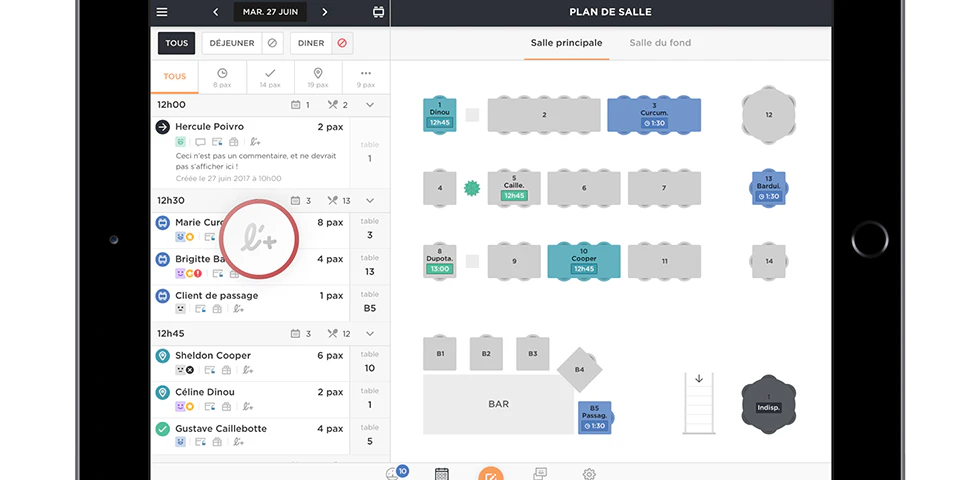The image size is (980, 480).
Task: Click Client de passage signature plus icon
Action: (x=239, y=309)
